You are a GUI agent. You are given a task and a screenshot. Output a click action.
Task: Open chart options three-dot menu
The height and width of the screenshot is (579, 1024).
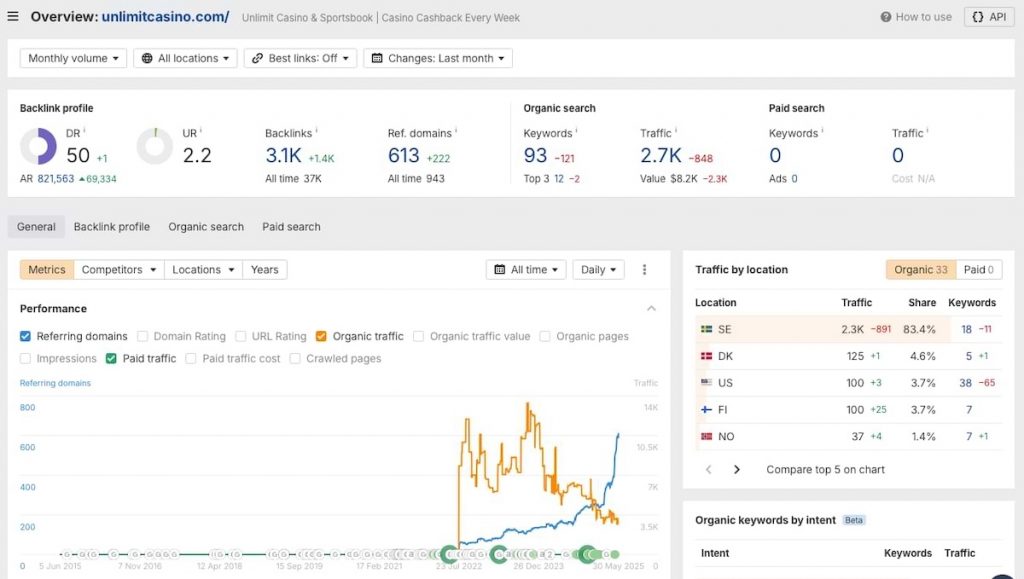[x=645, y=270]
